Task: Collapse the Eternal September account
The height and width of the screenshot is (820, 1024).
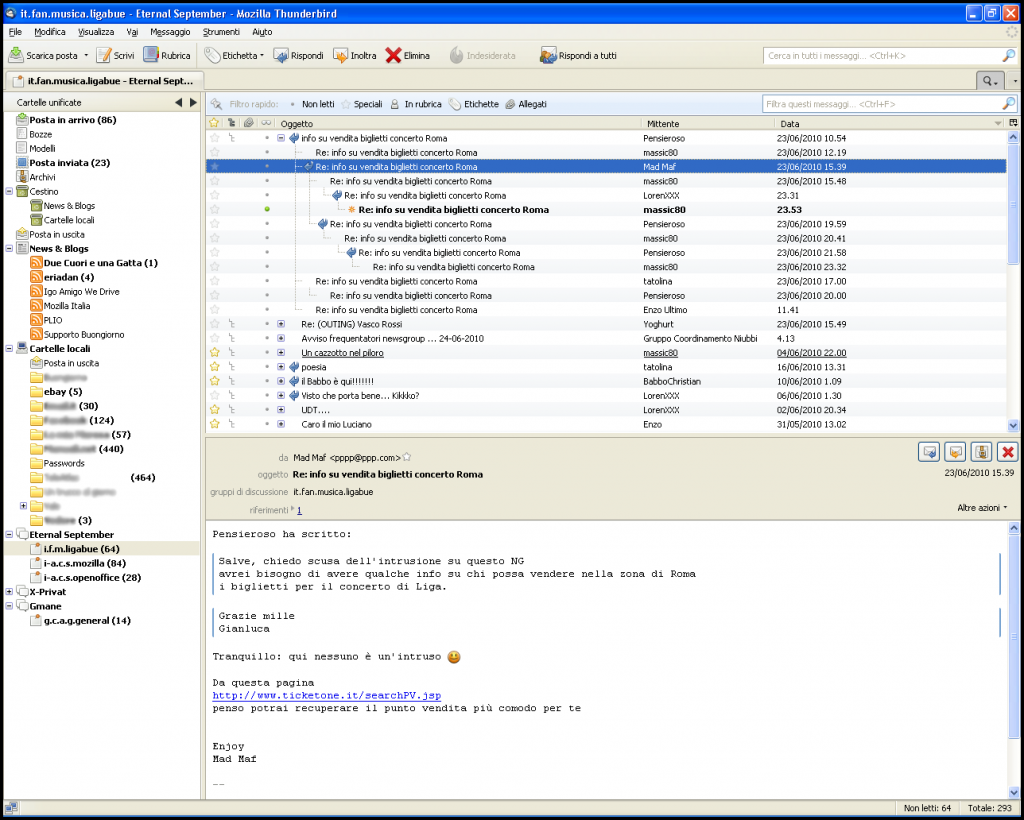Action: click(9, 535)
